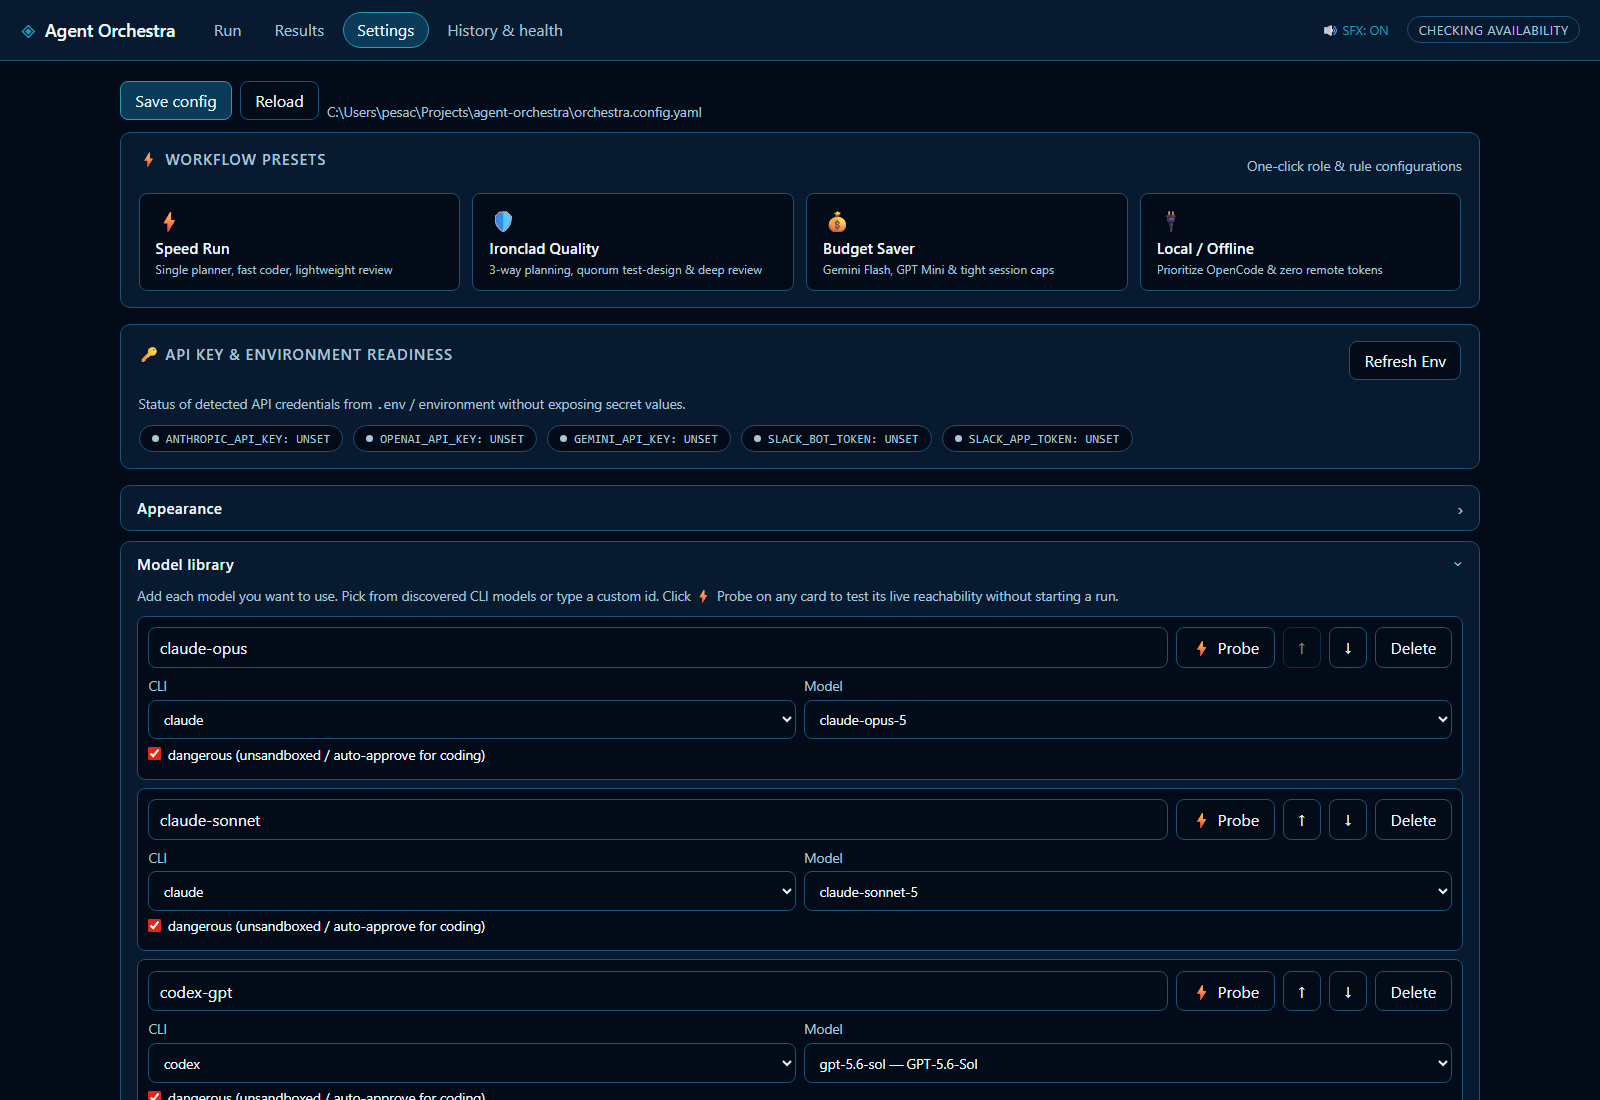Click ANTHROPIC_API_KEY: UNSET status chip

[x=241, y=439]
